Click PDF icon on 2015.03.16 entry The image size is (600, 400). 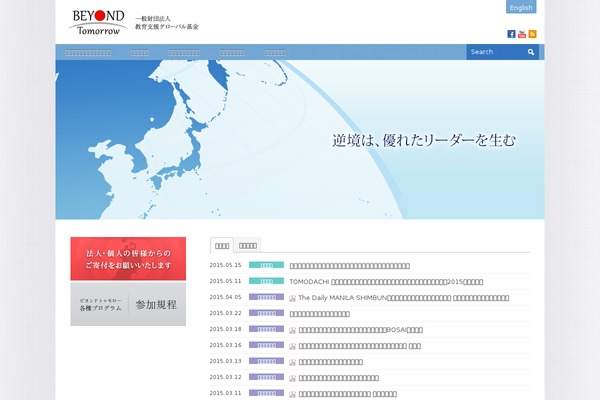pyautogui.click(x=293, y=345)
